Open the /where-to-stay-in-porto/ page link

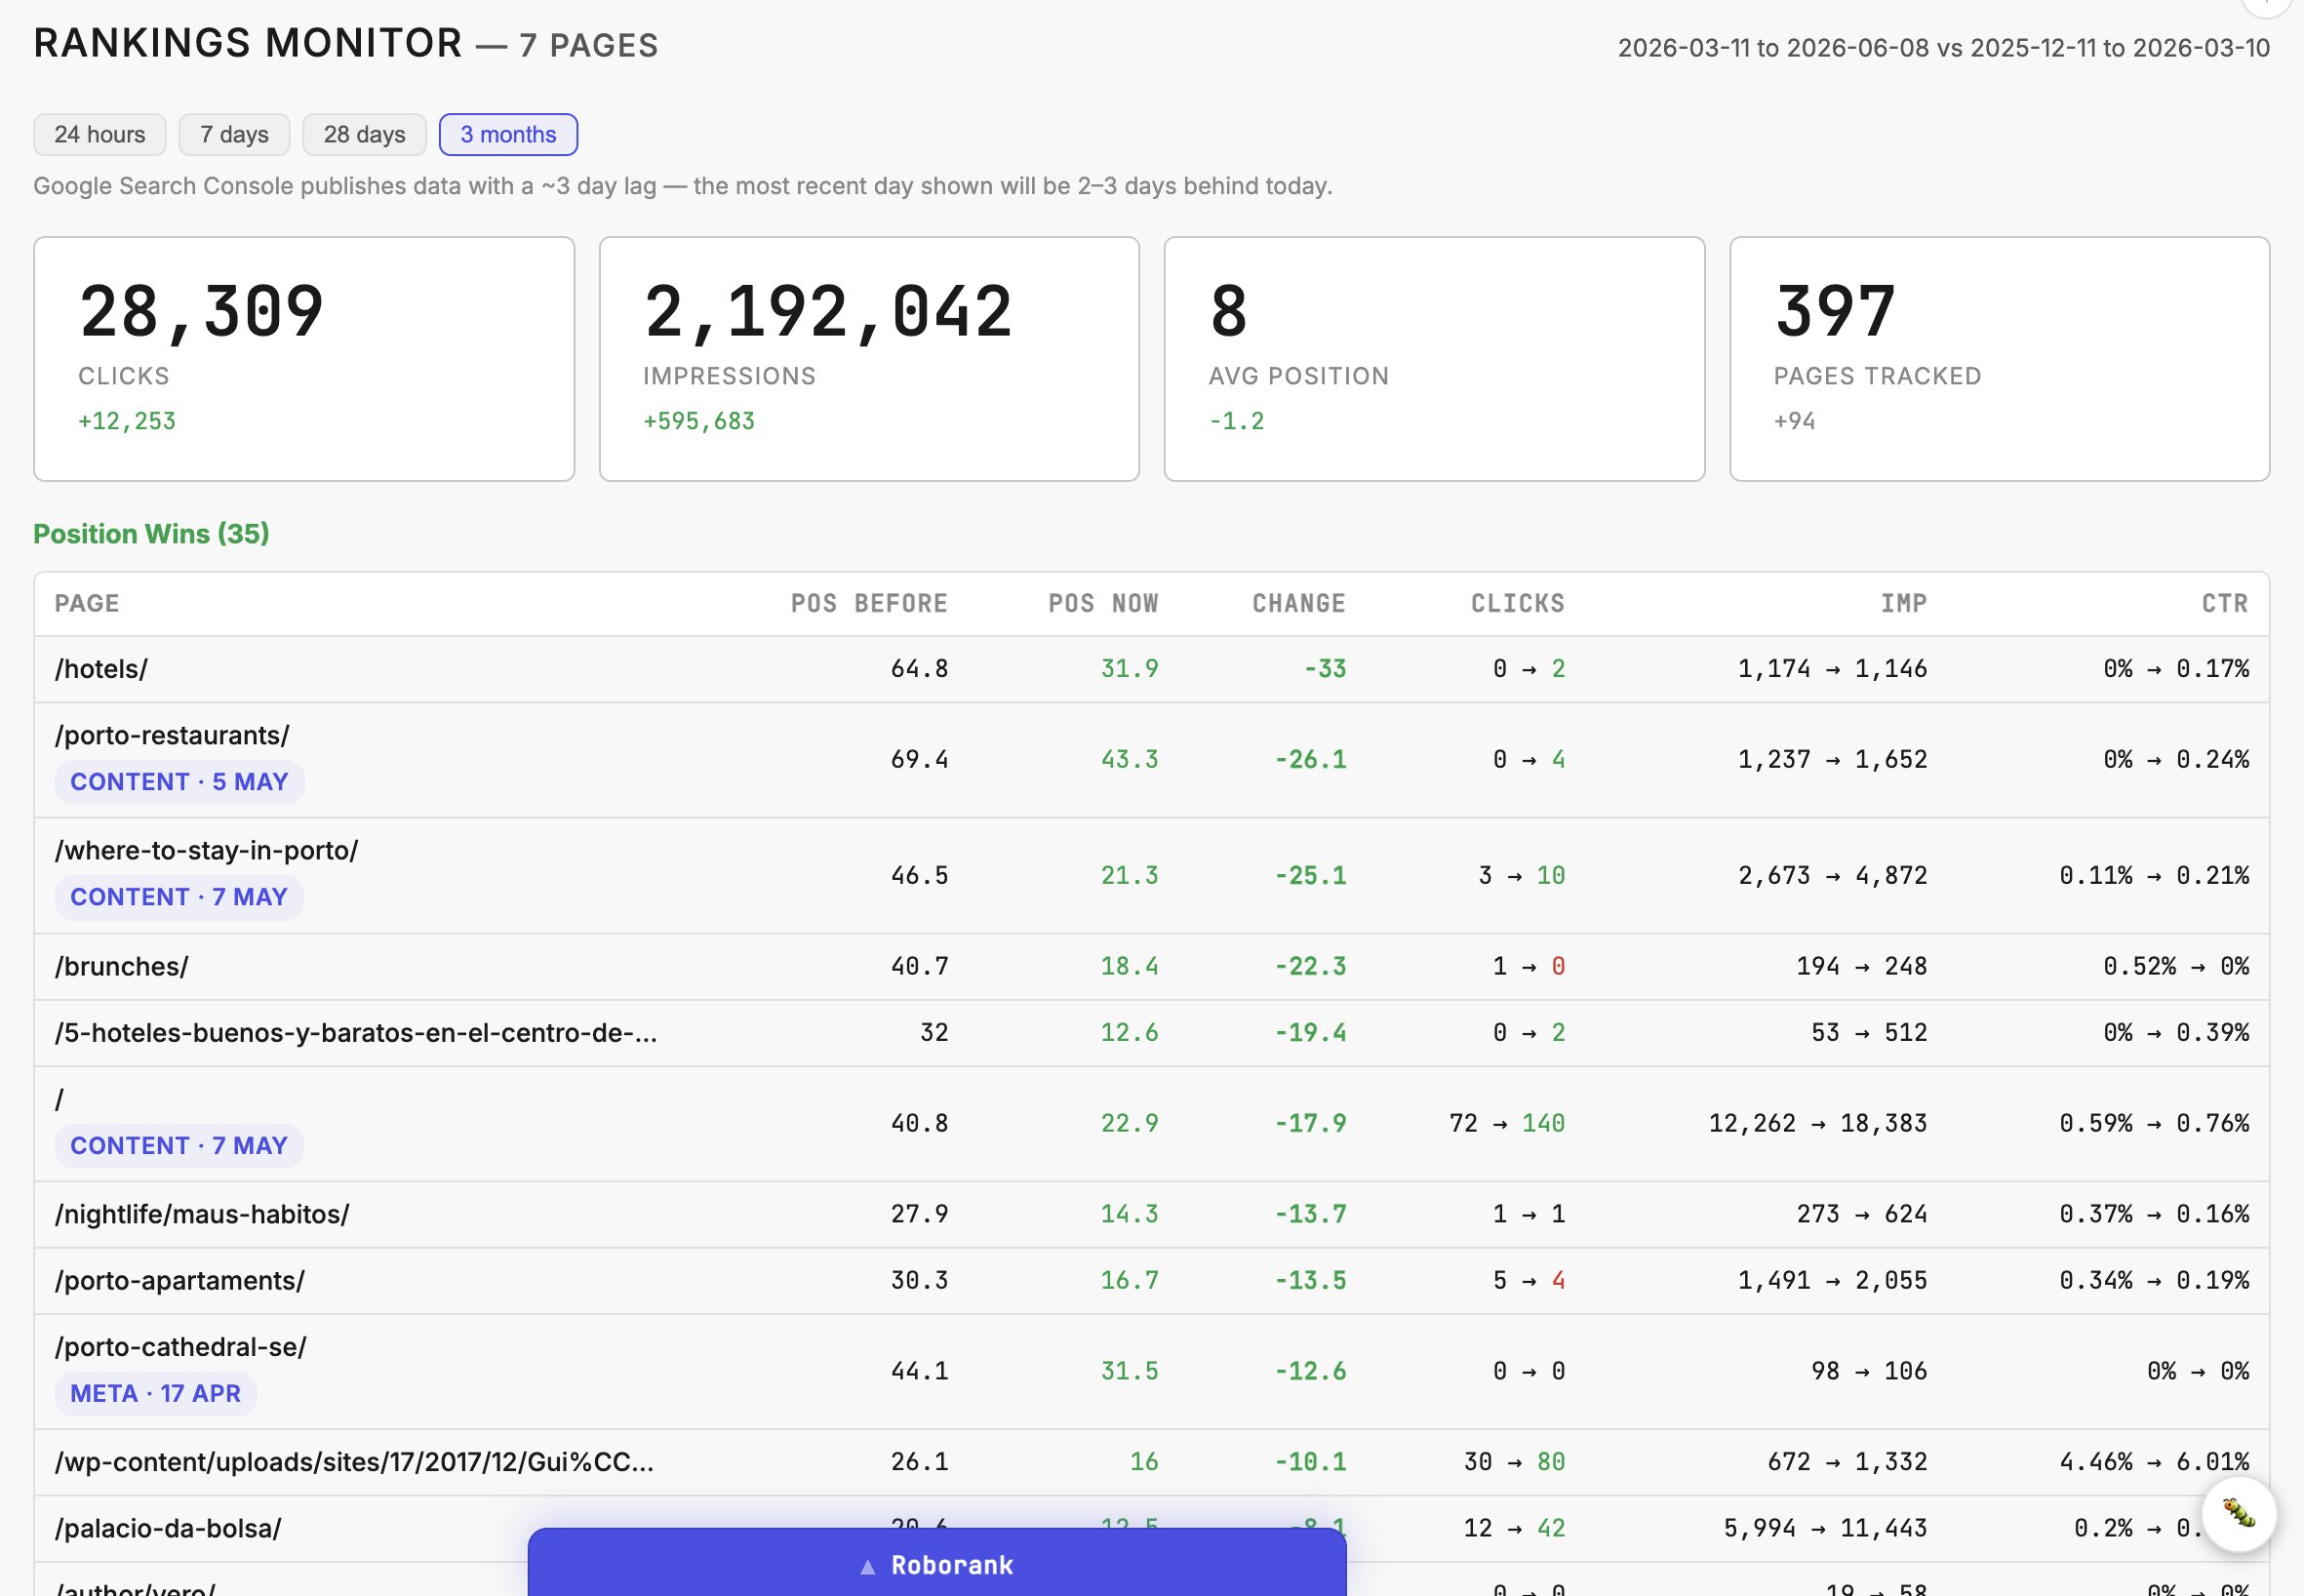(x=206, y=850)
